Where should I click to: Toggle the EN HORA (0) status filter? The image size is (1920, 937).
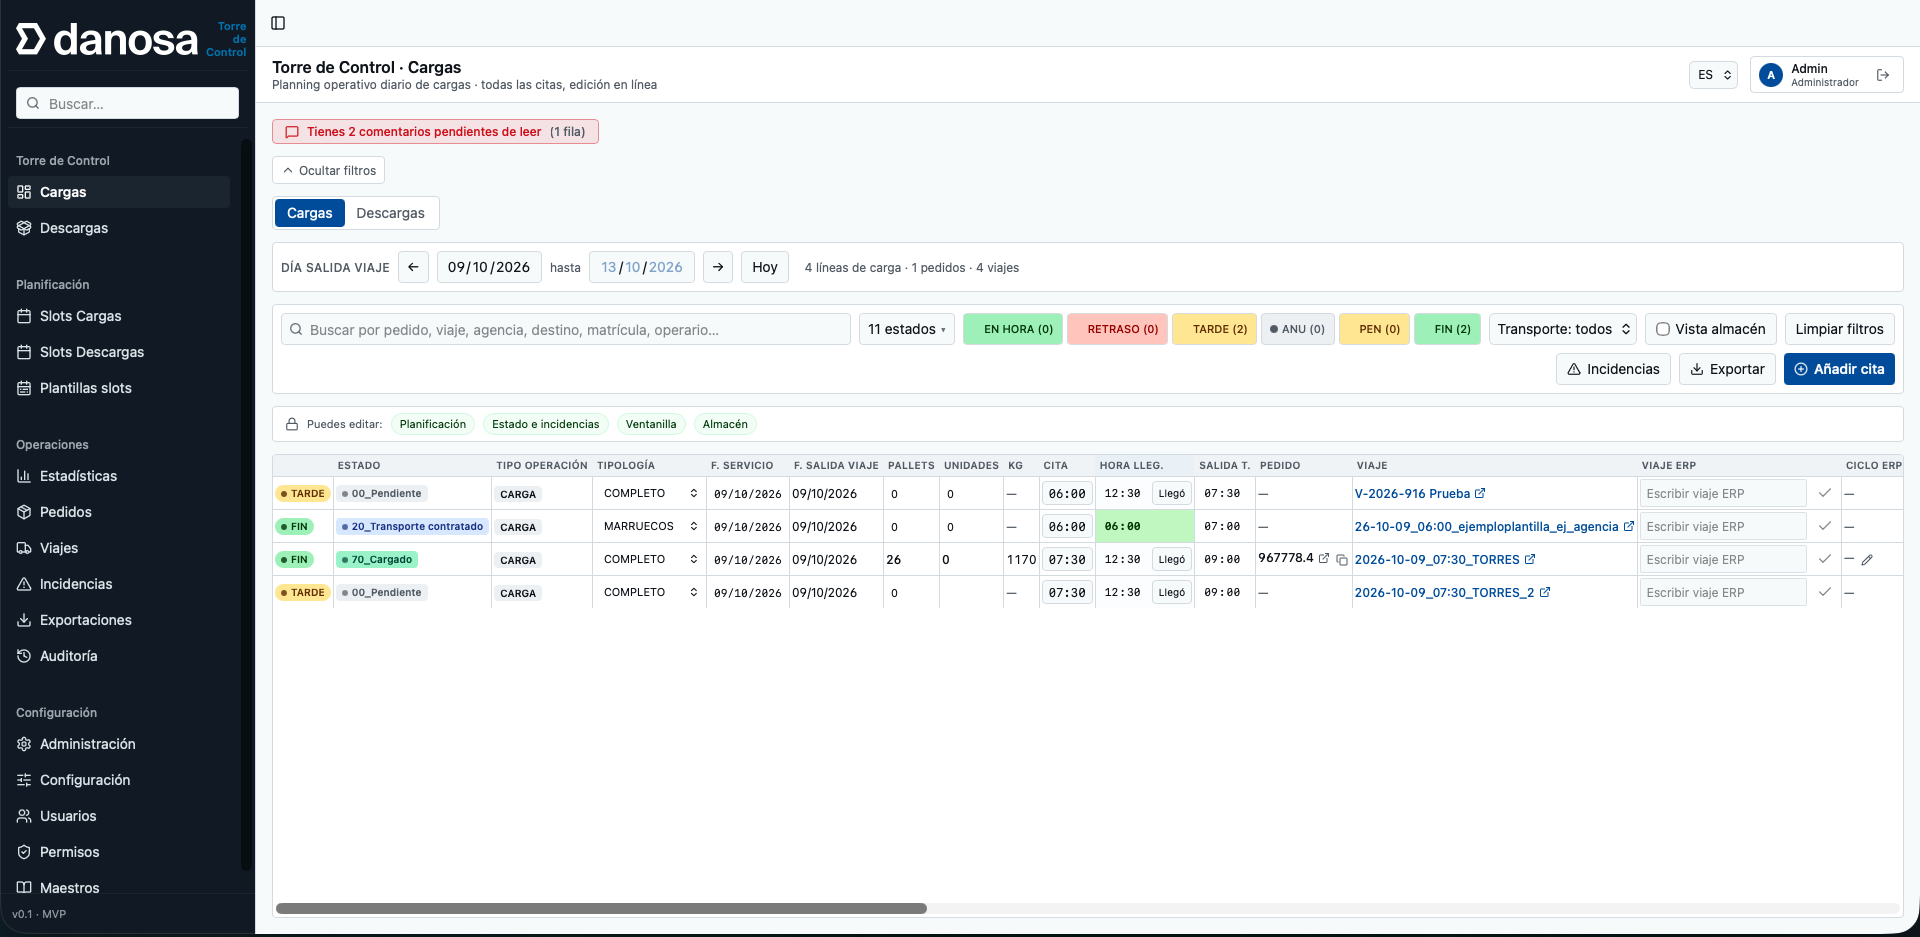point(1013,329)
